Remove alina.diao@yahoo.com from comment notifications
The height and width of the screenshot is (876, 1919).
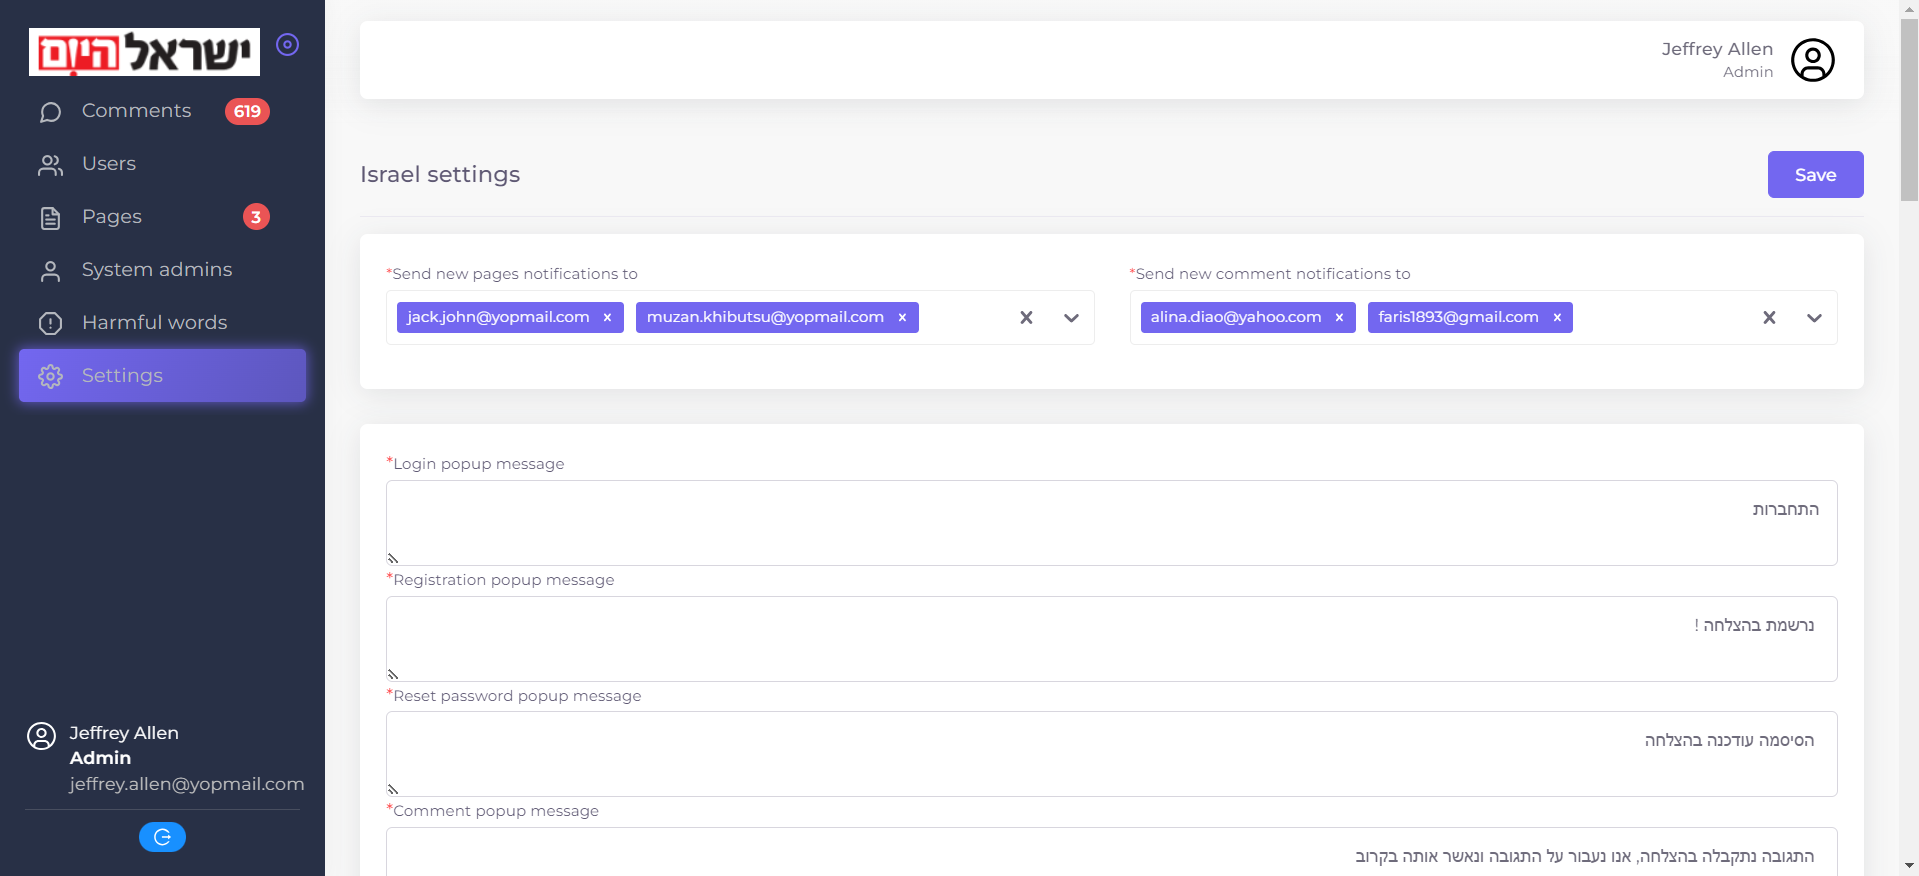[x=1339, y=318]
